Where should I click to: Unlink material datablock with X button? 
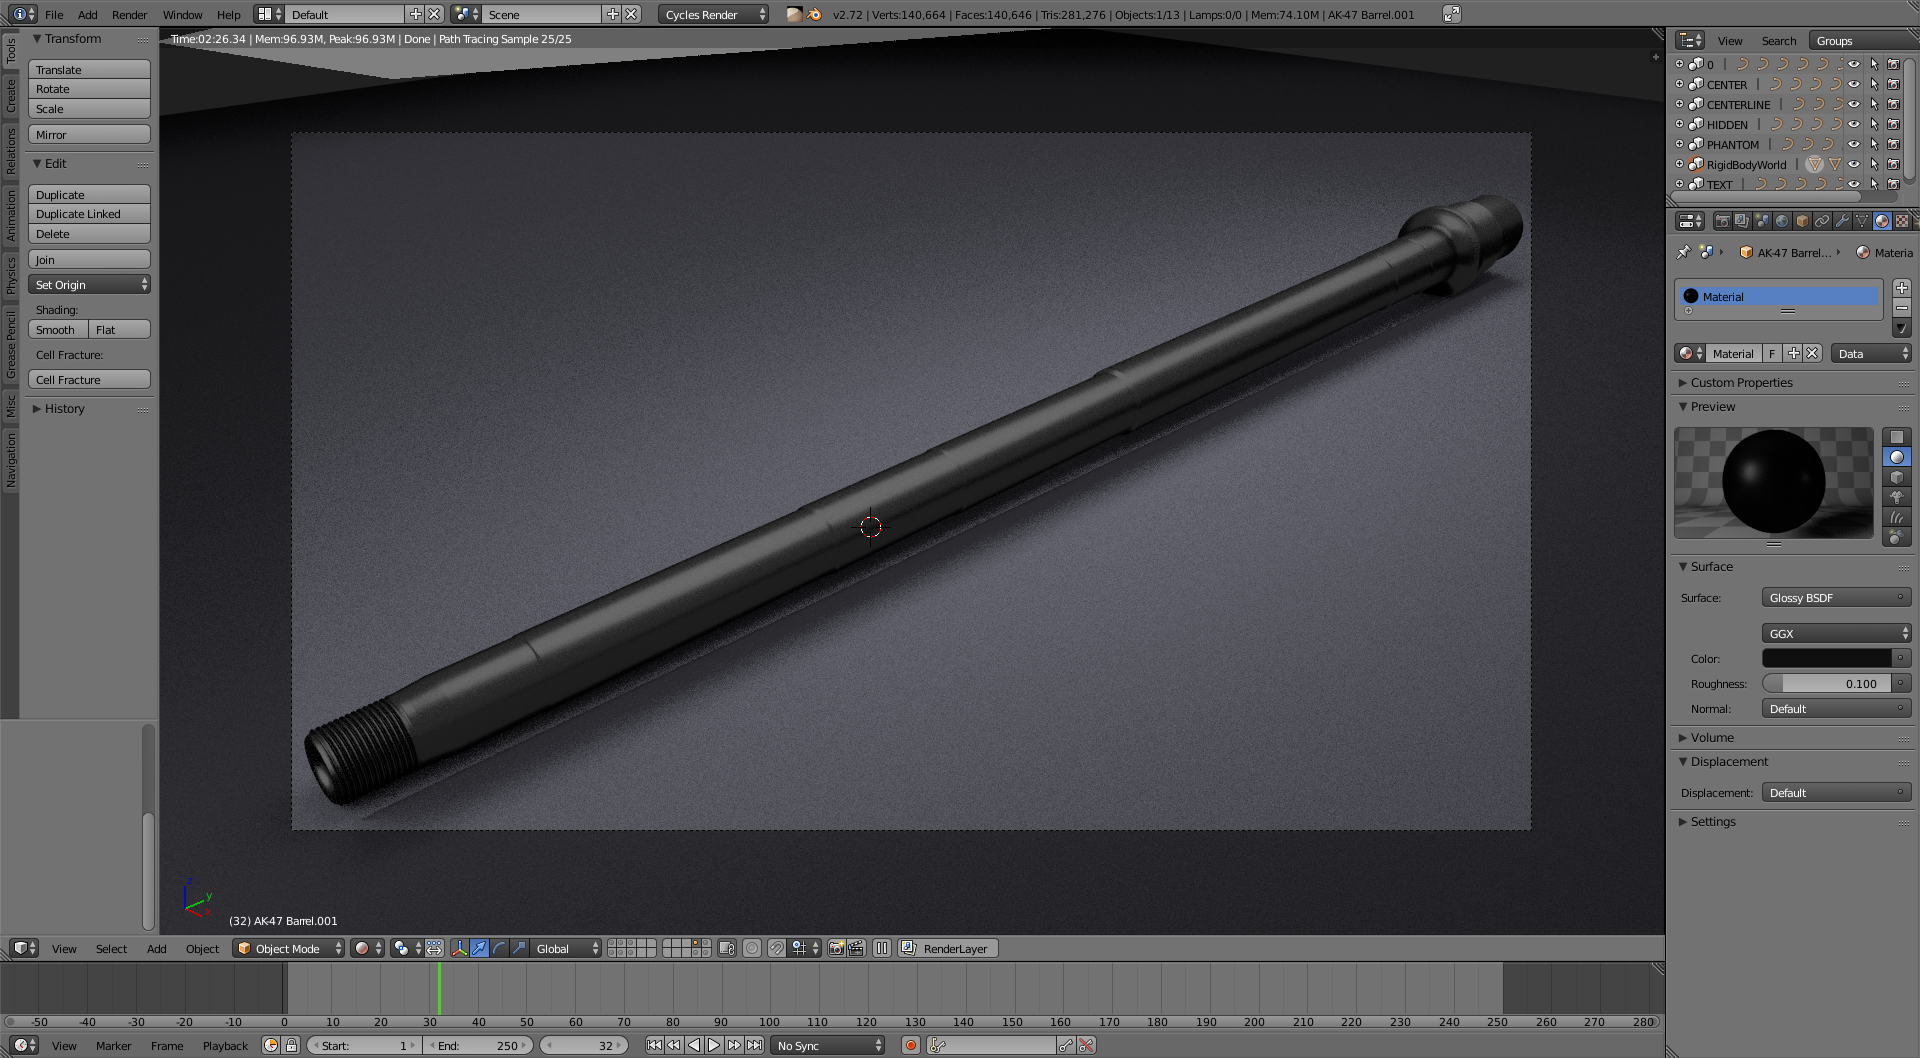[x=1812, y=353]
